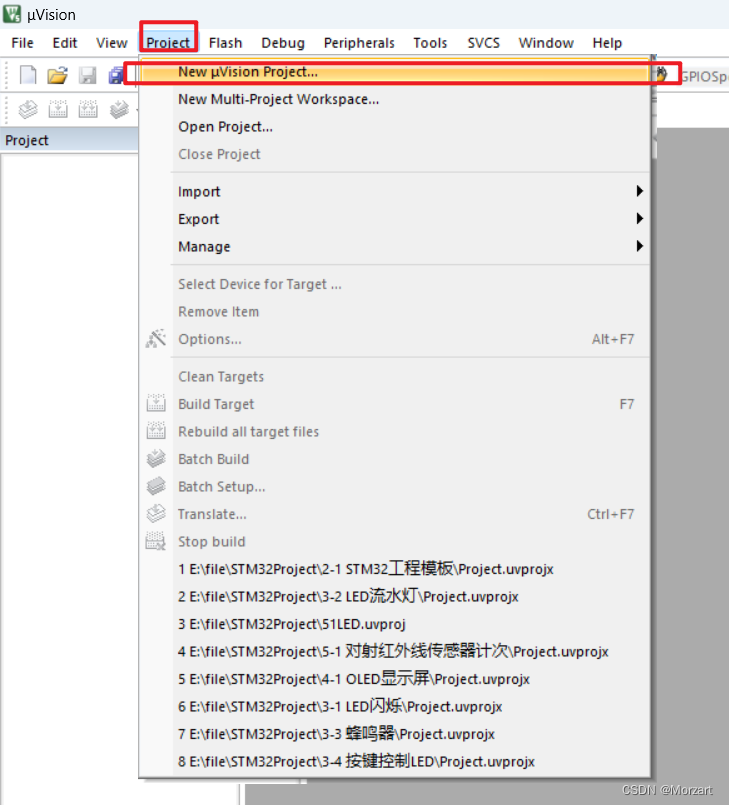This screenshot has width=729, height=805.
Task: Open the File menu
Action: [x=23, y=43]
